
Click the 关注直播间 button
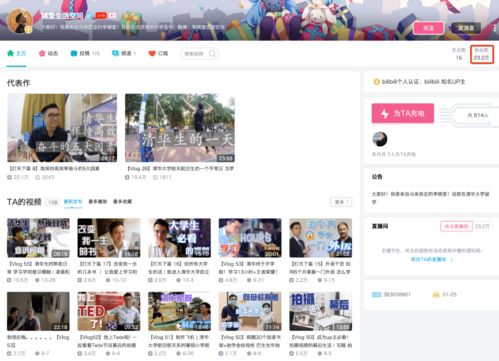[456, 226]
